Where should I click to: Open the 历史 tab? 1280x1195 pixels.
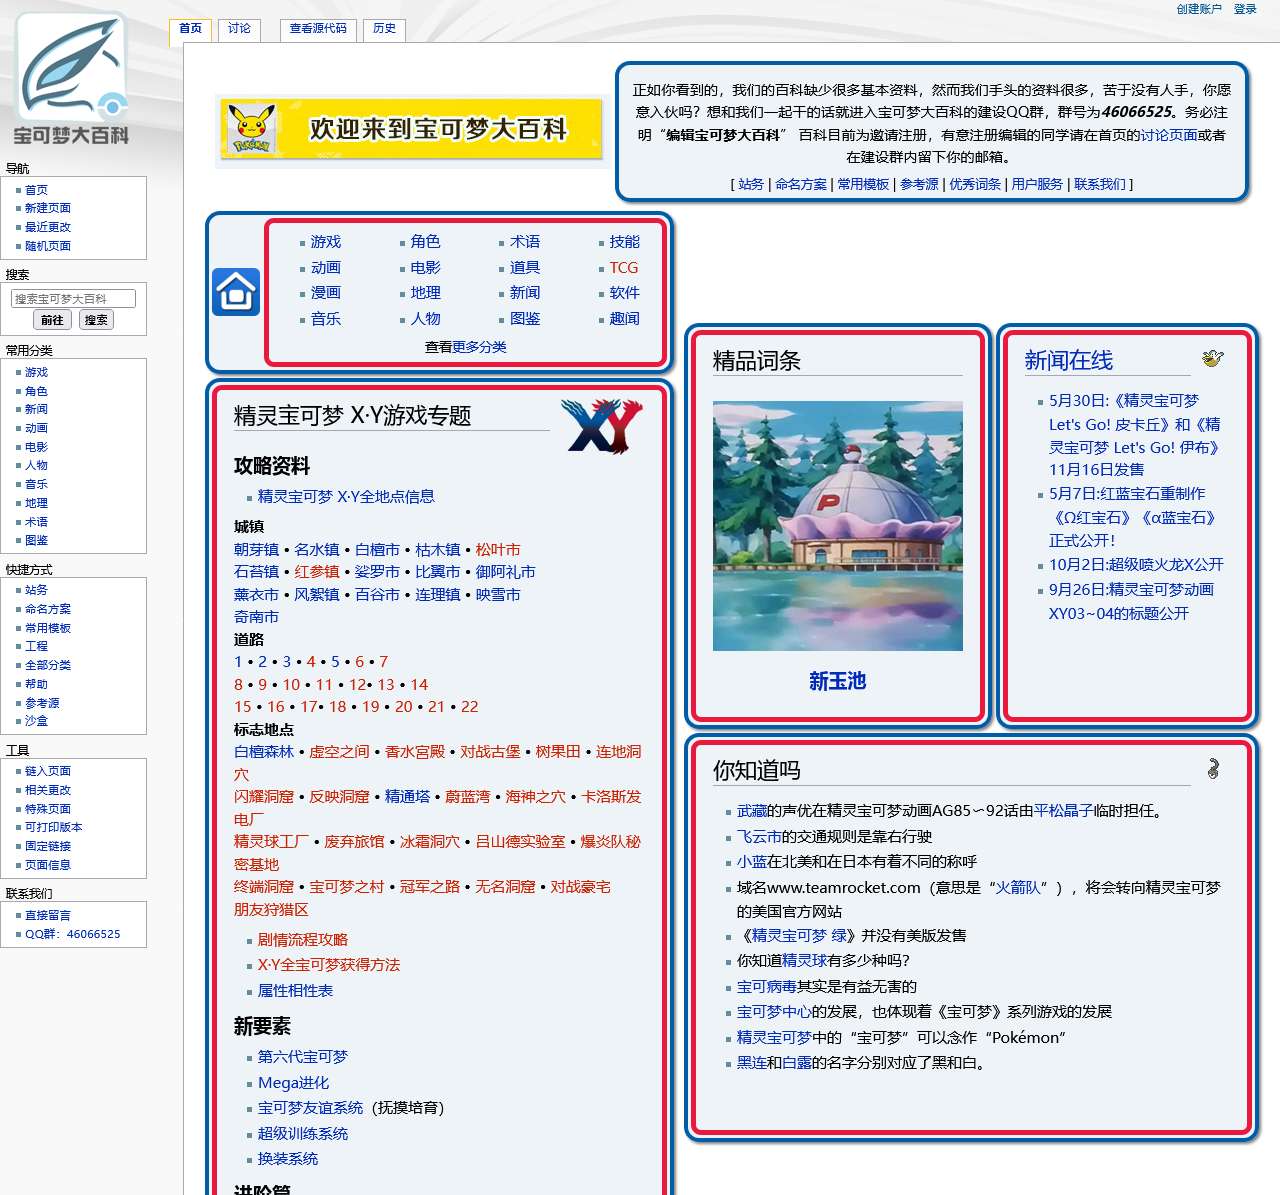[384, 29]
